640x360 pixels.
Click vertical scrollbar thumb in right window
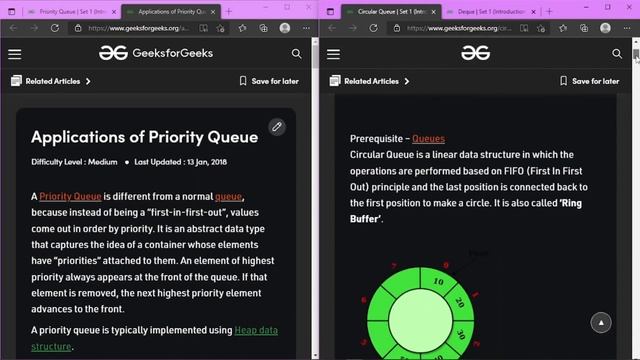tap(636, 54)
